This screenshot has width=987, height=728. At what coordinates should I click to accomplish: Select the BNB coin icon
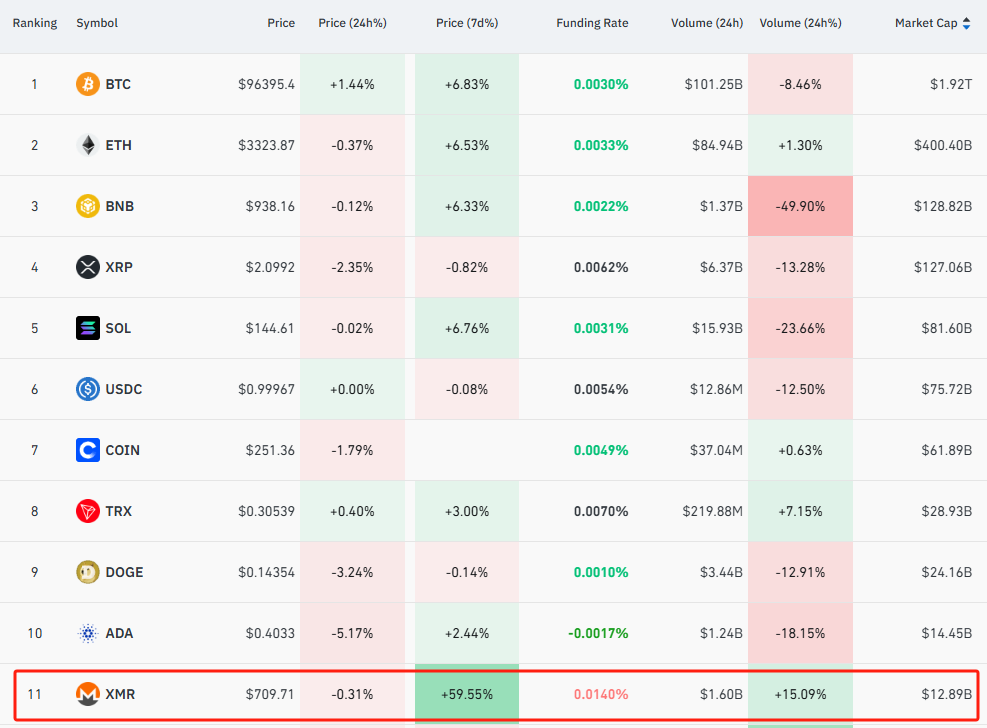click(x=87, y=206)
